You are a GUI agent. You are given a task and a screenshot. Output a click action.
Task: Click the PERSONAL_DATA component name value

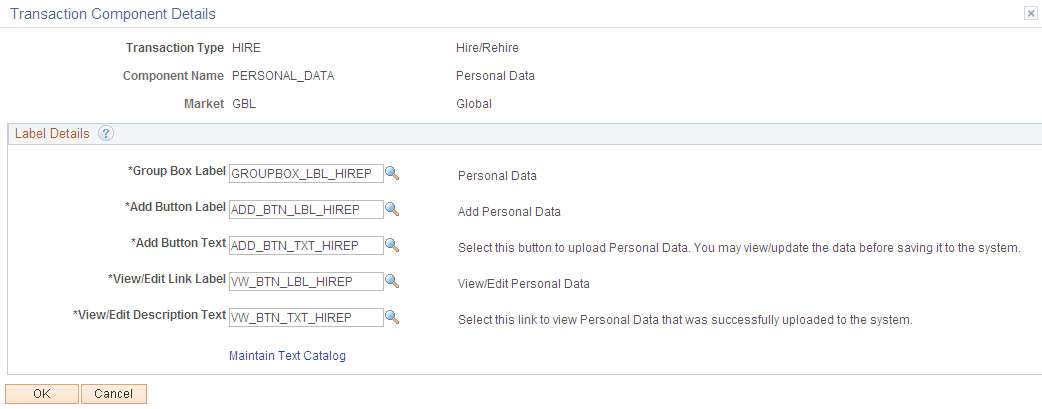[x=283, y=76]
